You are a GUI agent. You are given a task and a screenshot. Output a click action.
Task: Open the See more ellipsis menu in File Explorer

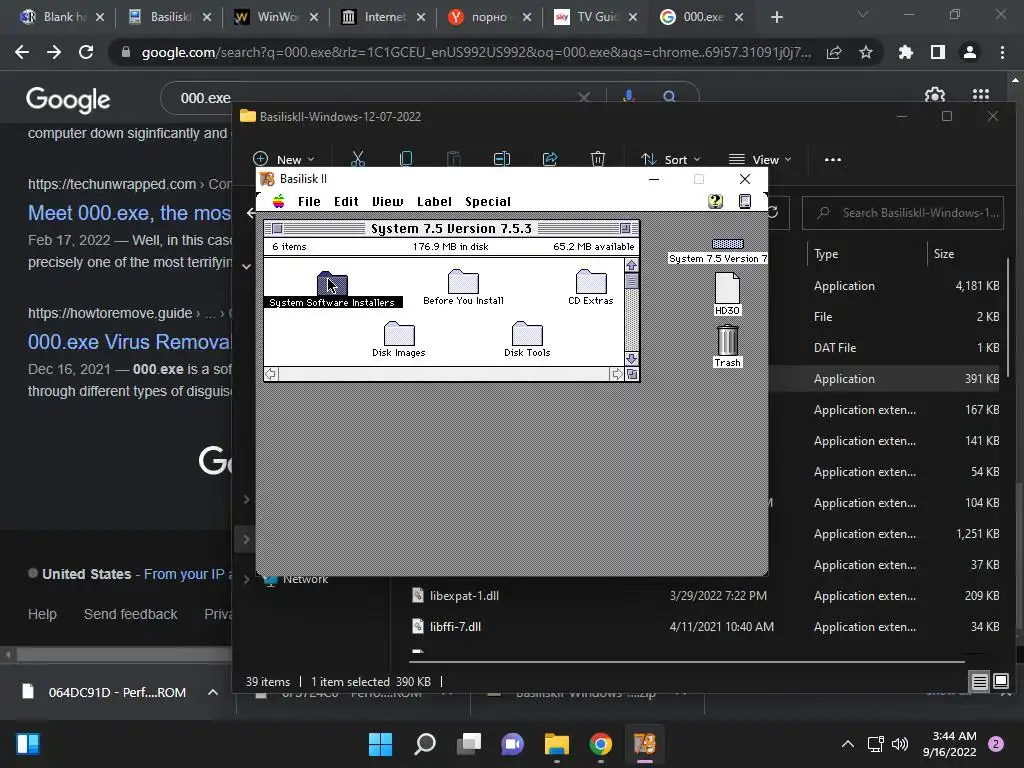[833, 159]
